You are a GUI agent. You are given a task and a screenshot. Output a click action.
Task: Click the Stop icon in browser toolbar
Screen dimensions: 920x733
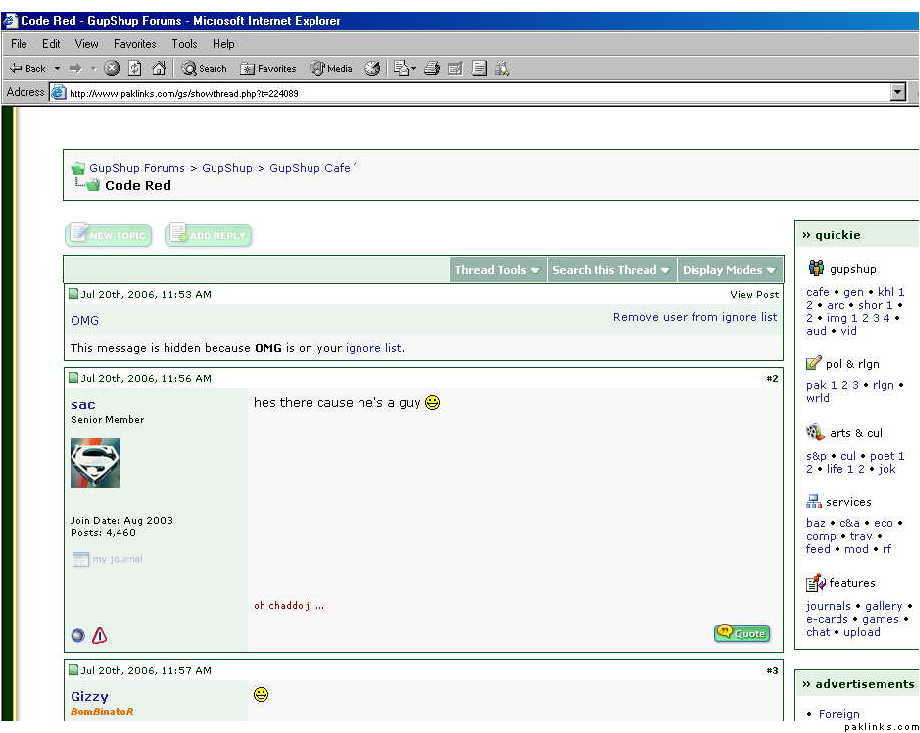point(112,69)
